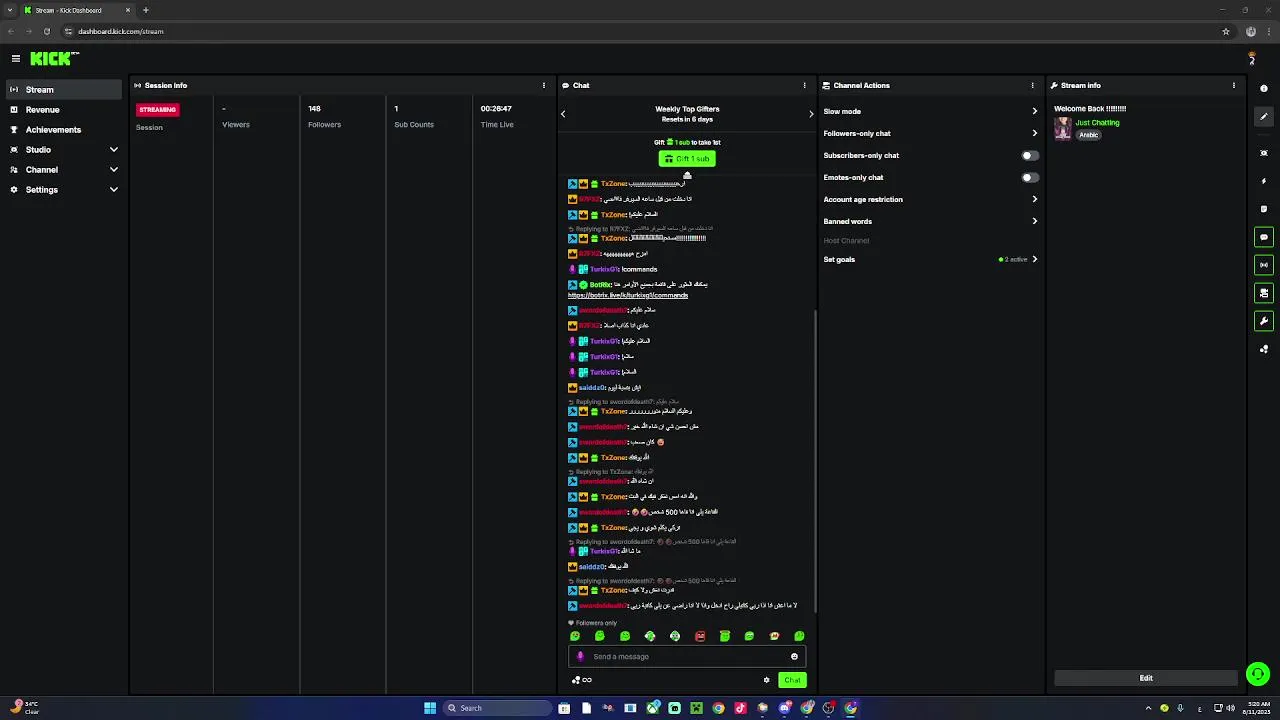Send message with Chat button
Image resolution: width=1280 pixels, height=720 pixels.
click(x=792, y=680)
